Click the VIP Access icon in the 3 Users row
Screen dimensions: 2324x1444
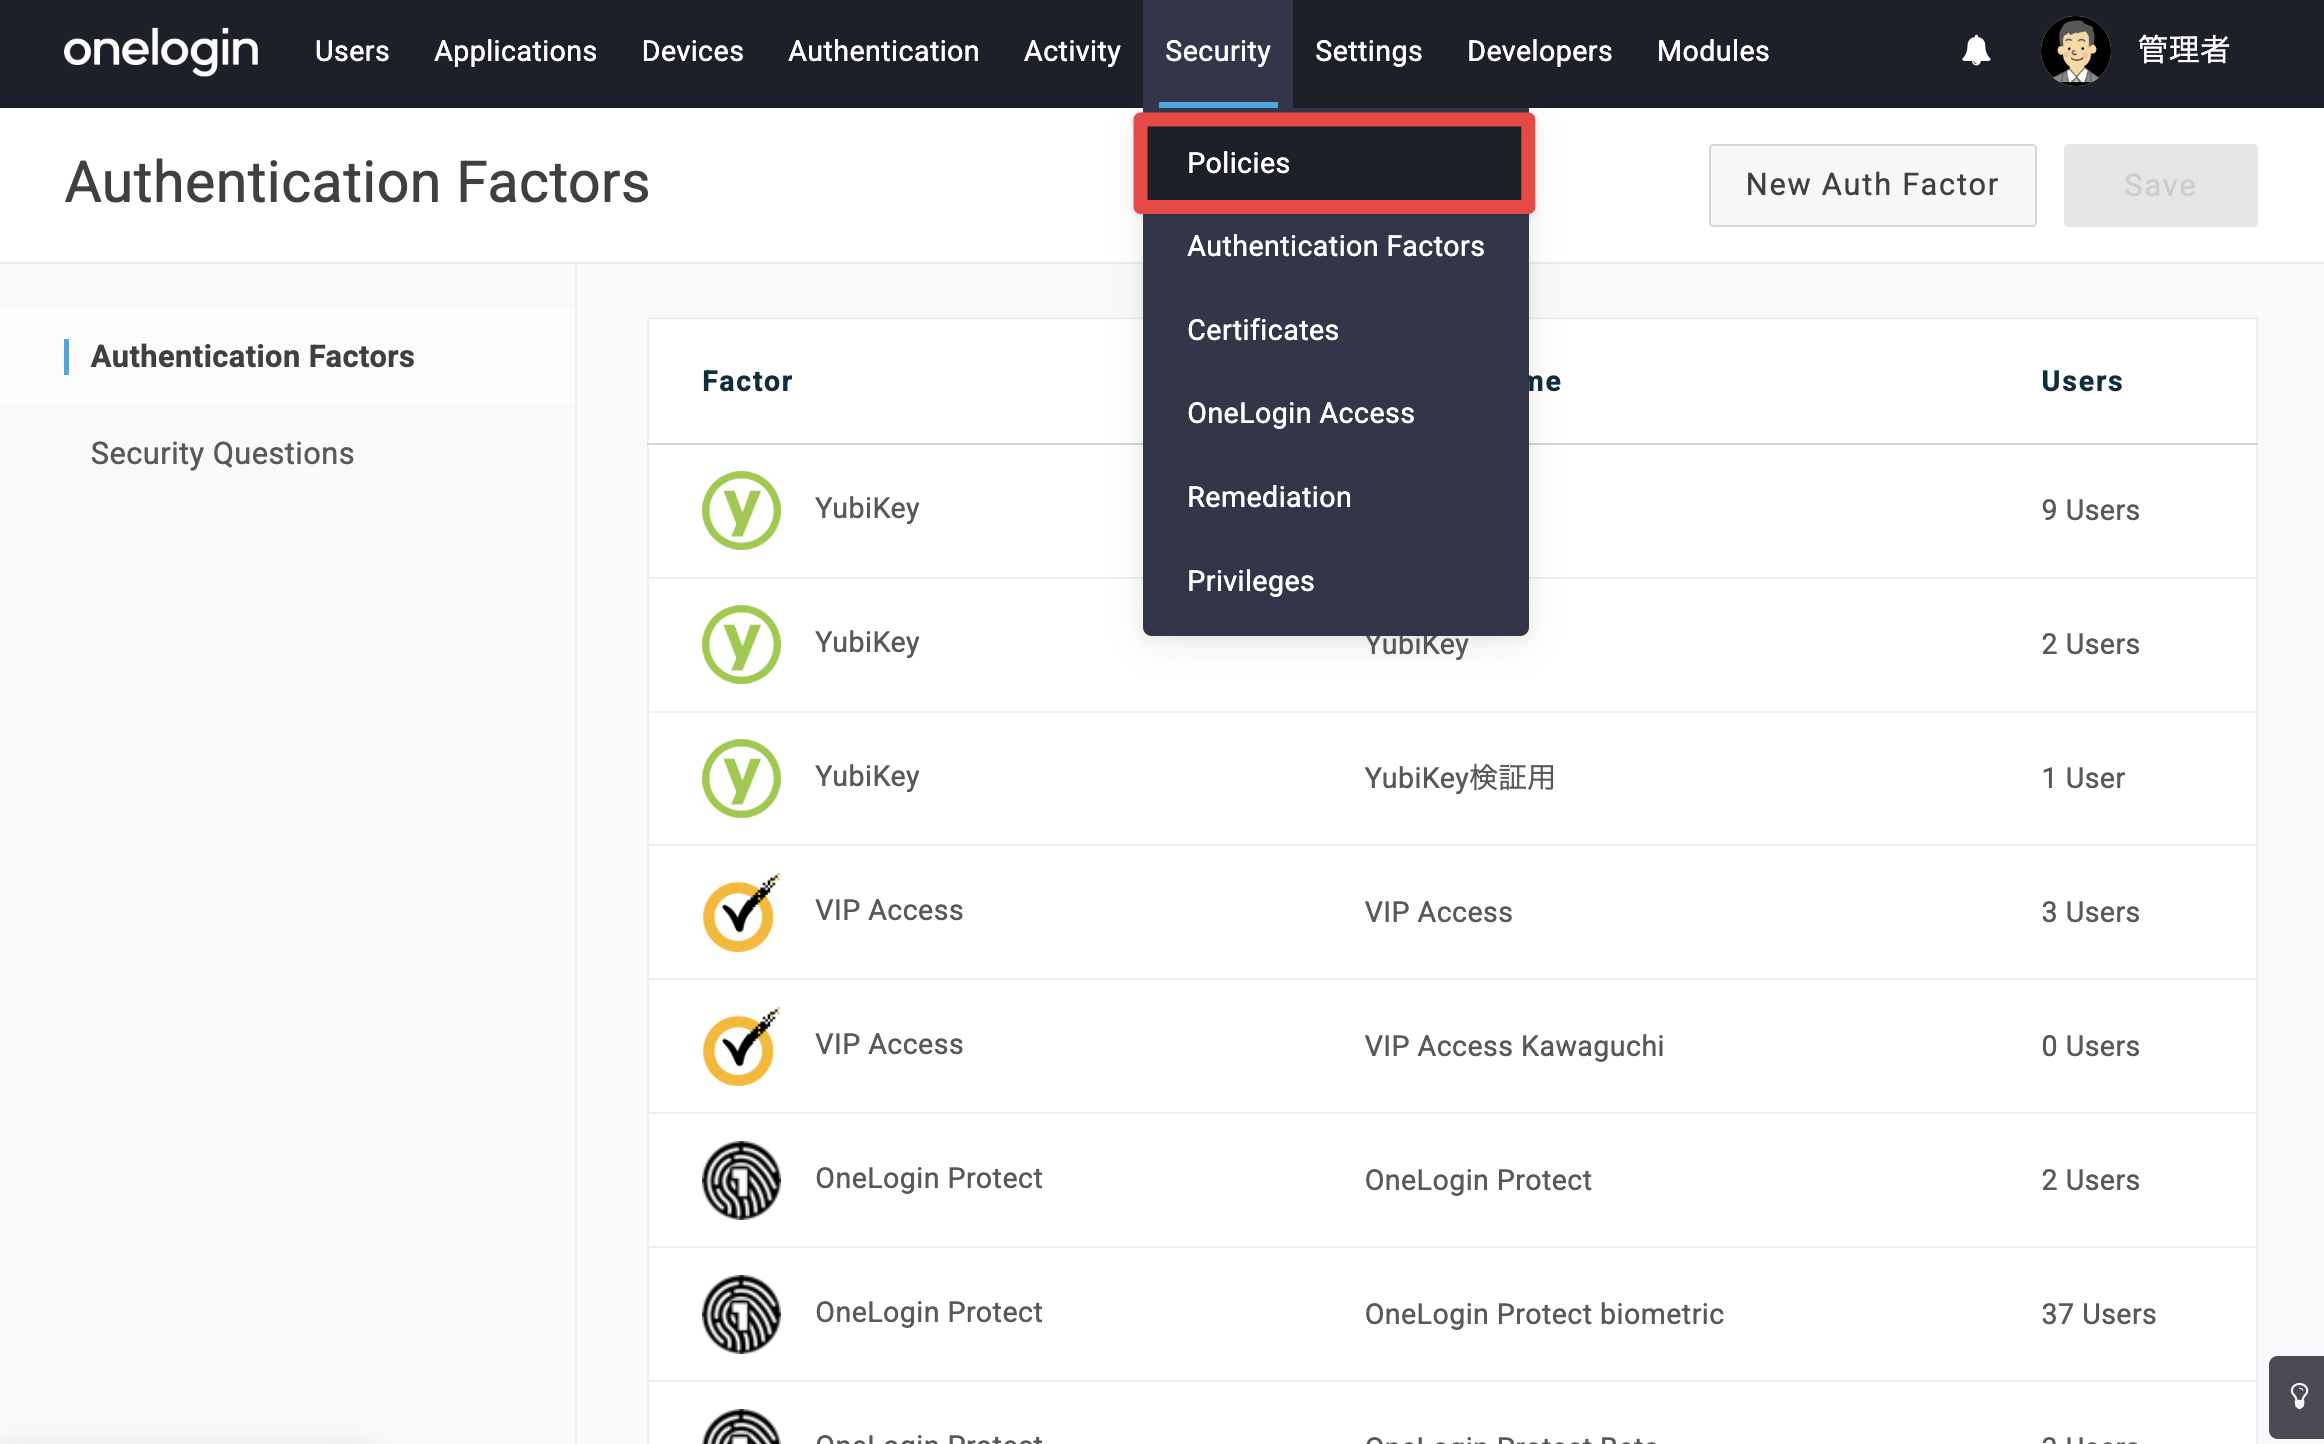741,912
